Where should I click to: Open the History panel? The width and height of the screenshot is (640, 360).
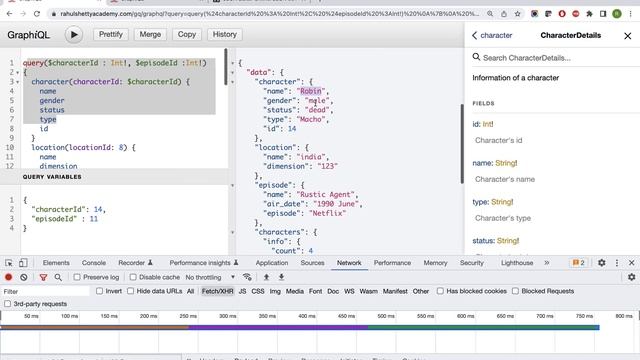coord(224,35)
